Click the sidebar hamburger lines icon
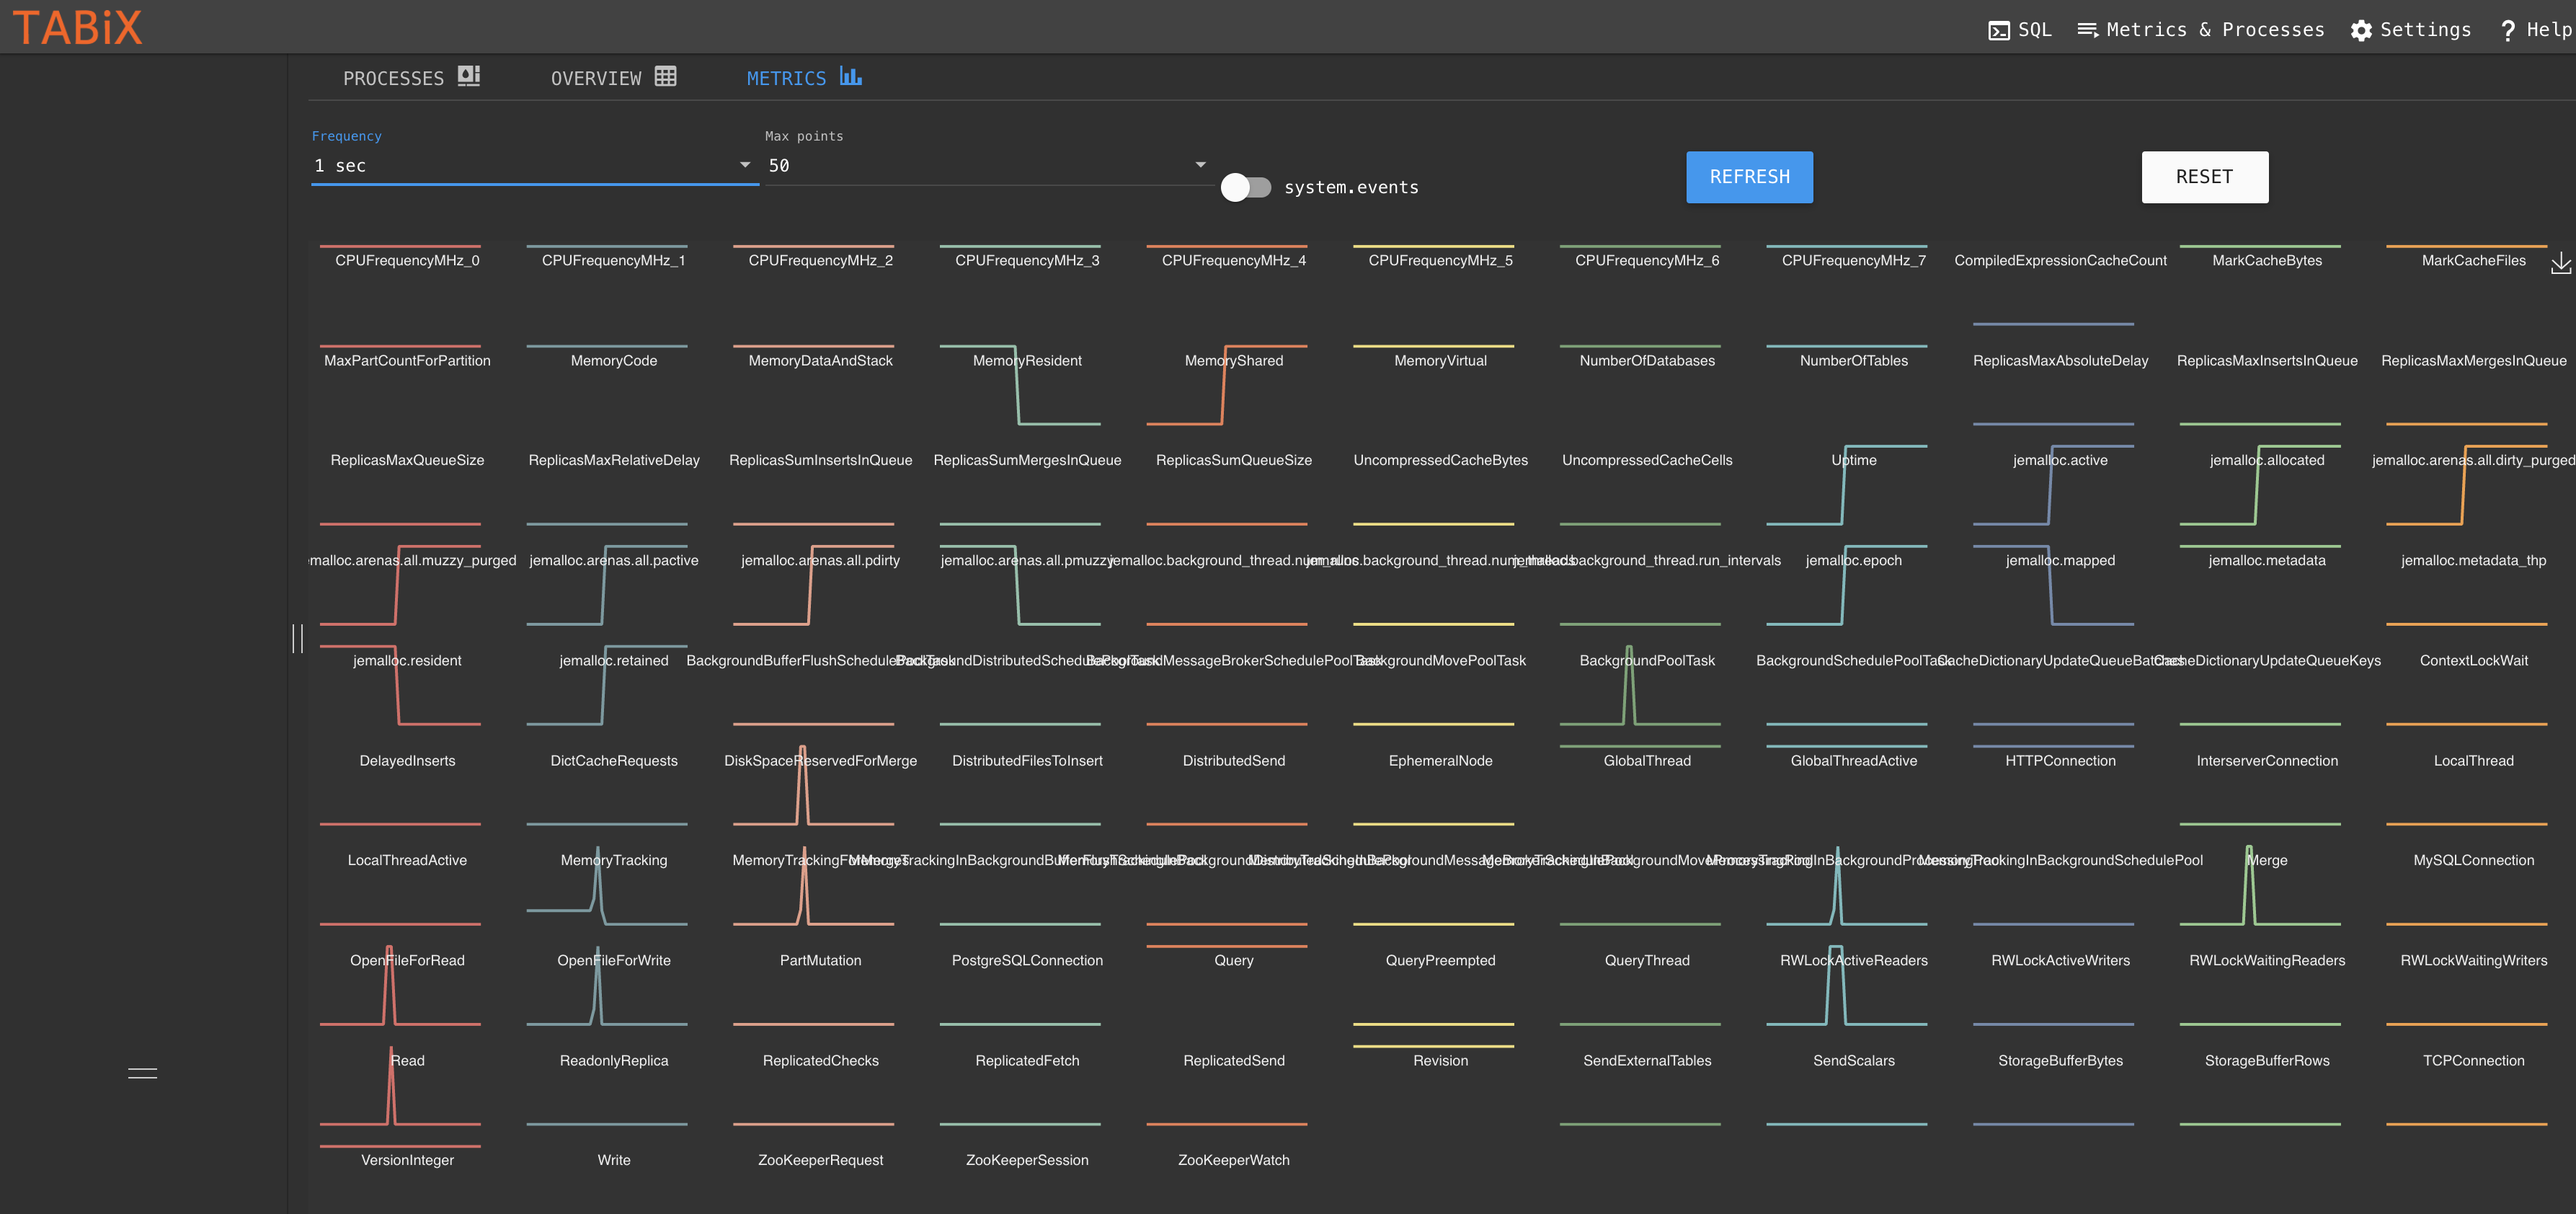2576x1214 pixels. 142,1073
